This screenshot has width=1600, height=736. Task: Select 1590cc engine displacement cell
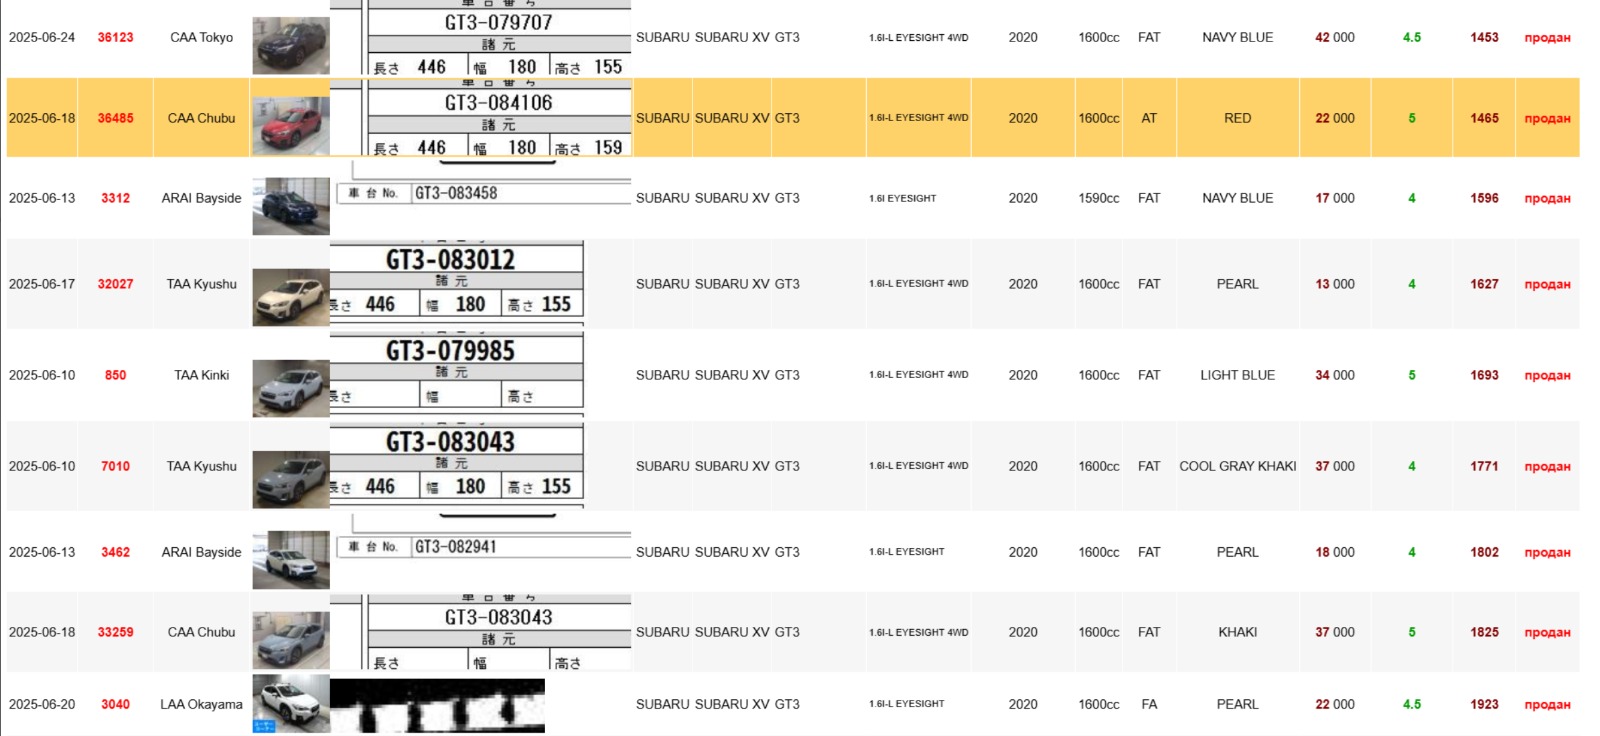1099,198
